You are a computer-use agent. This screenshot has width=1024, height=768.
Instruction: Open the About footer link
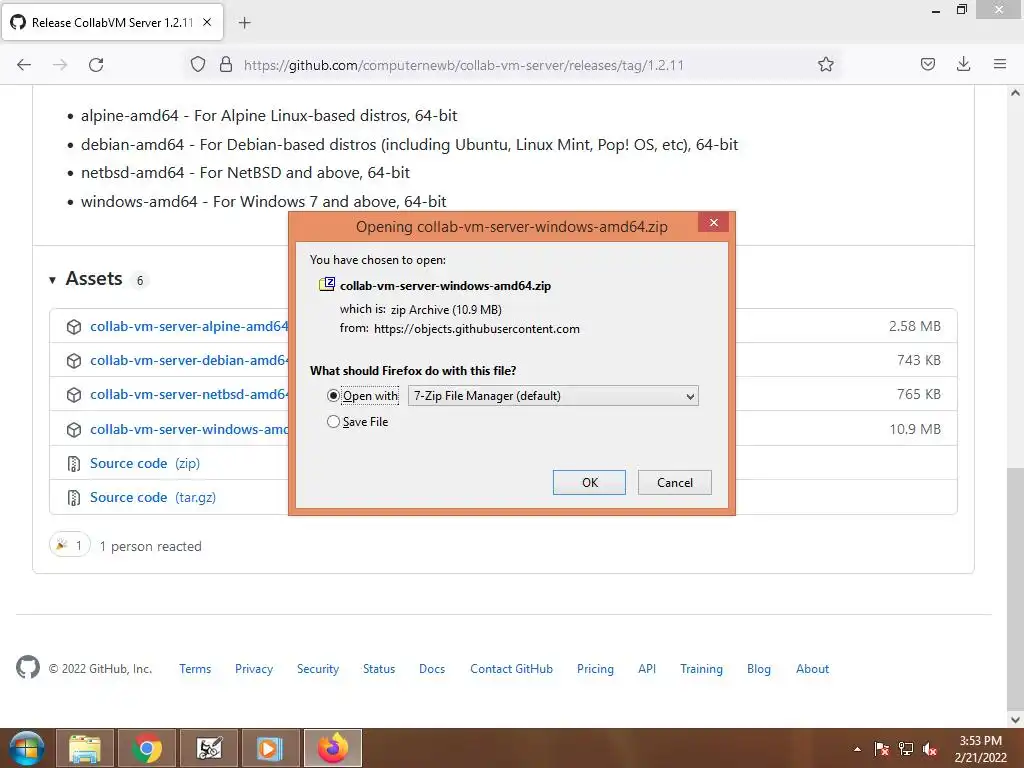pyautogui.click(x=812, y=669)
